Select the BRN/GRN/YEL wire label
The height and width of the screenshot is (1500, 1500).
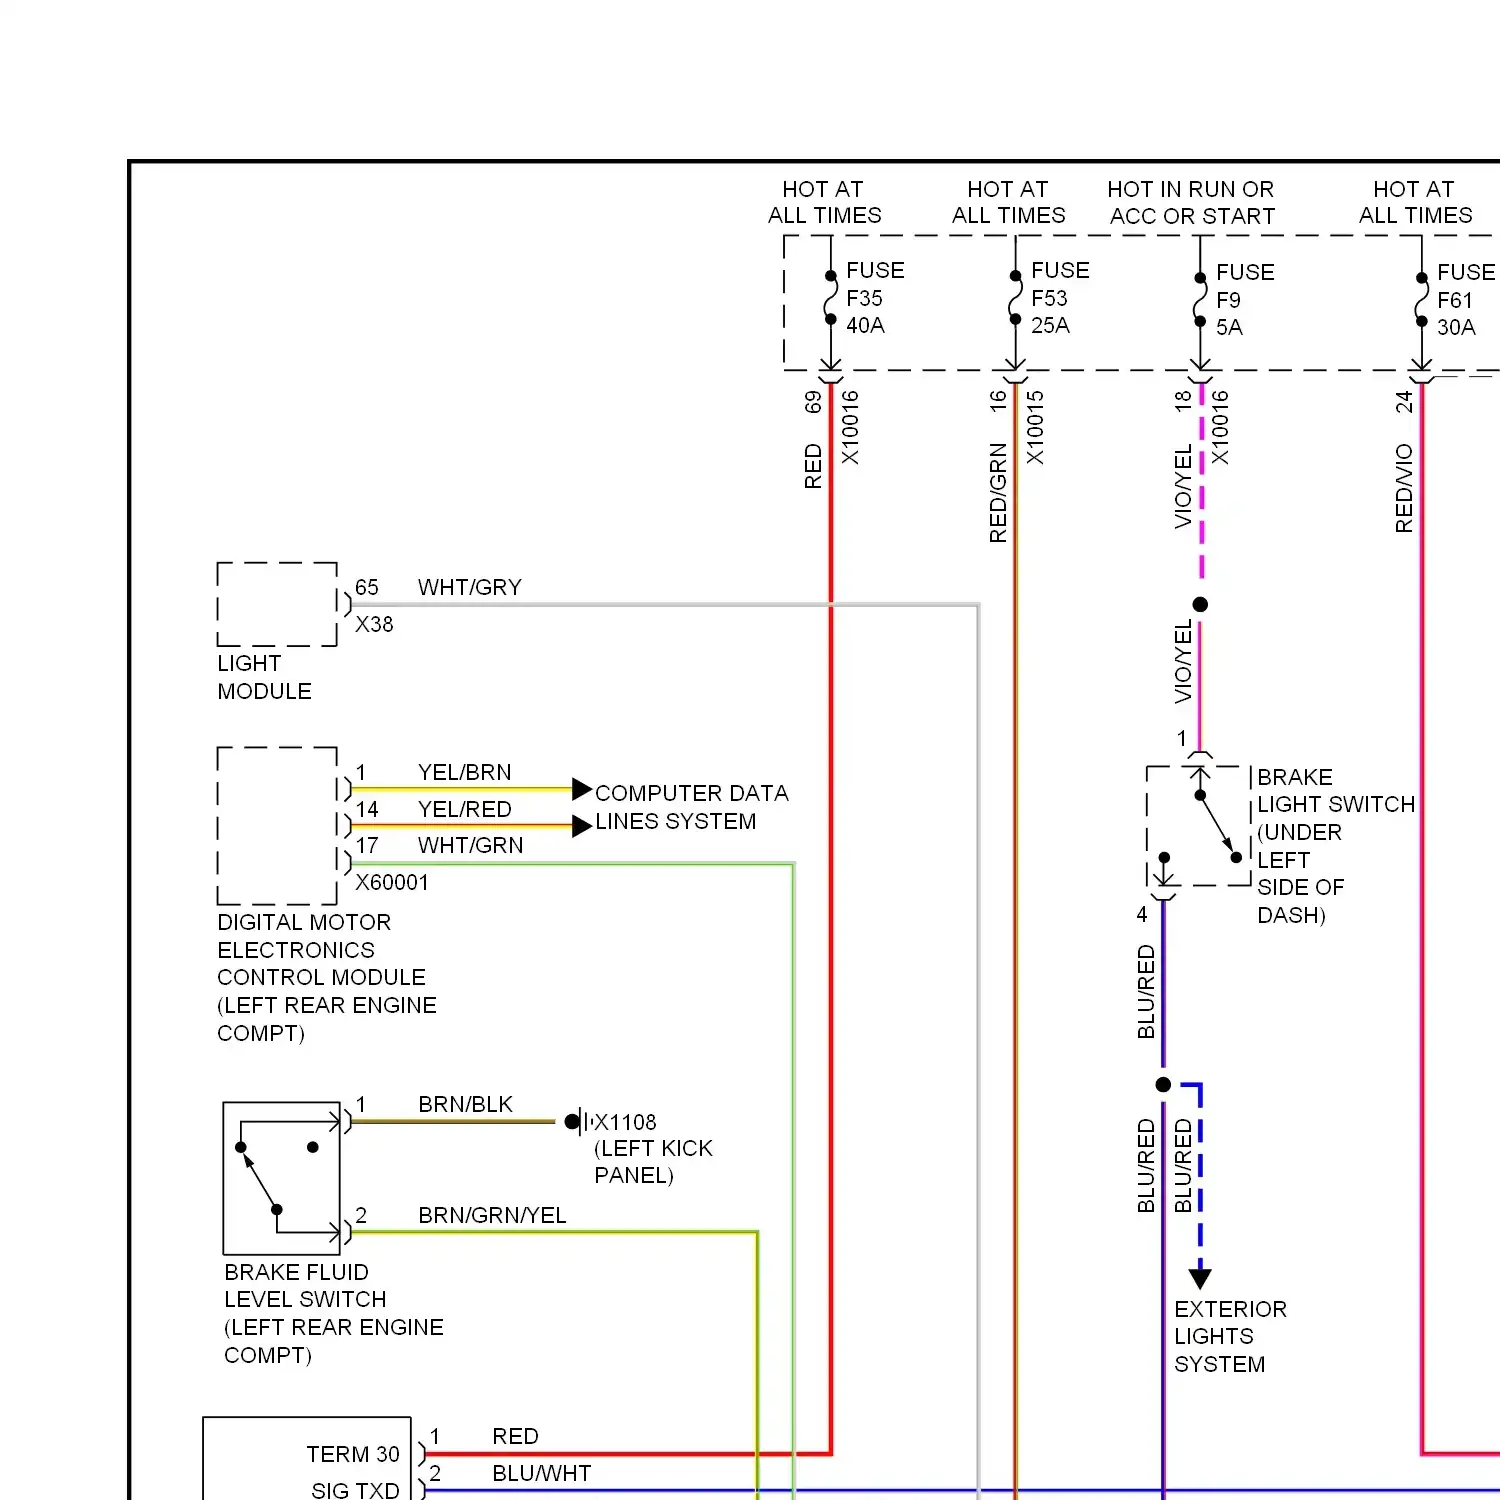[x=492, y=1215]
